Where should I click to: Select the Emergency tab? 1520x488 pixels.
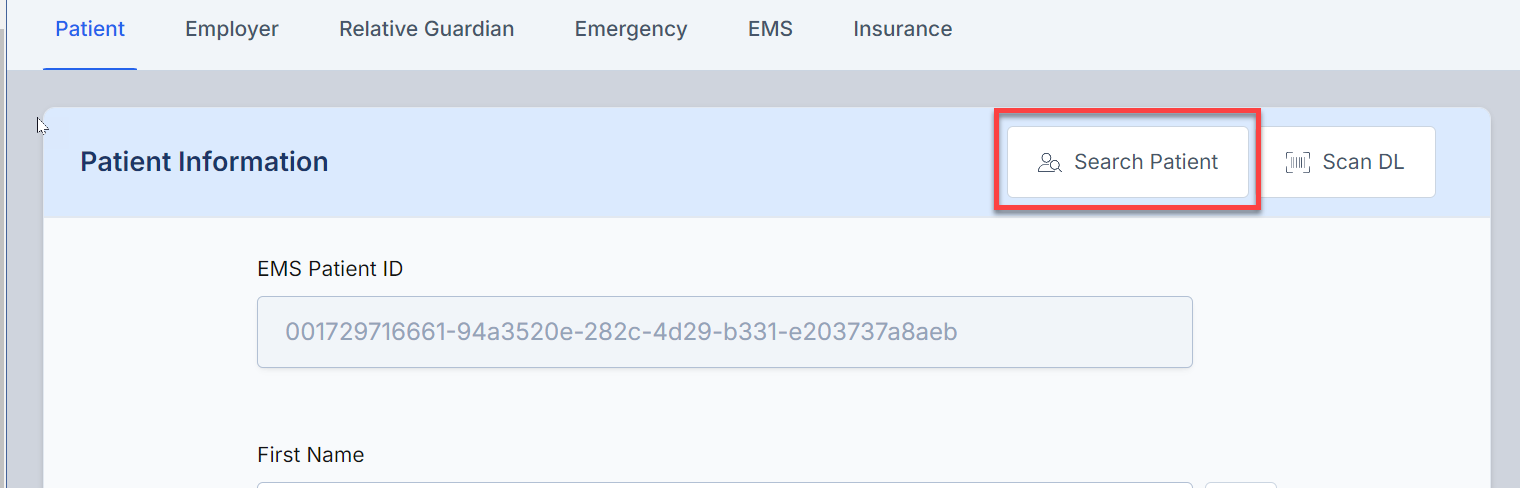click(x=631, y=29)
